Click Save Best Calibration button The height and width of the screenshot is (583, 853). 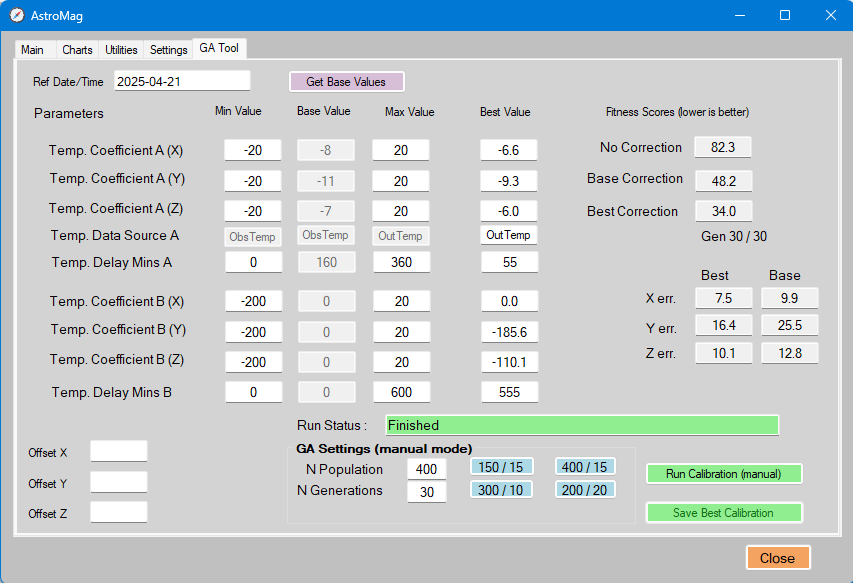[723, 513]
